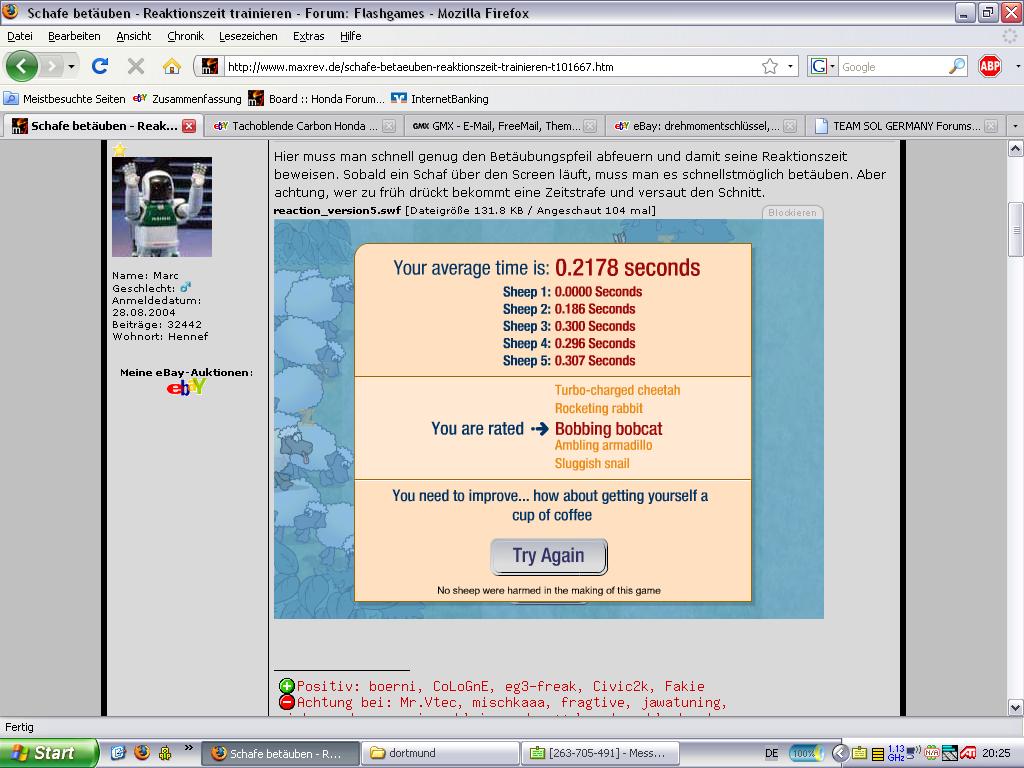The image size is (1024, 768).
Task: Focus the URL address field
Action: [491, 67]
